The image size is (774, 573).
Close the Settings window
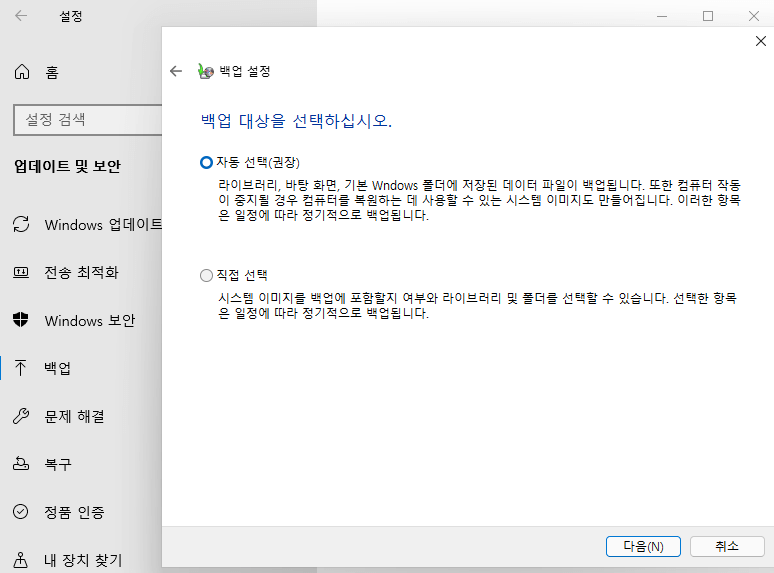click(753, 16)
